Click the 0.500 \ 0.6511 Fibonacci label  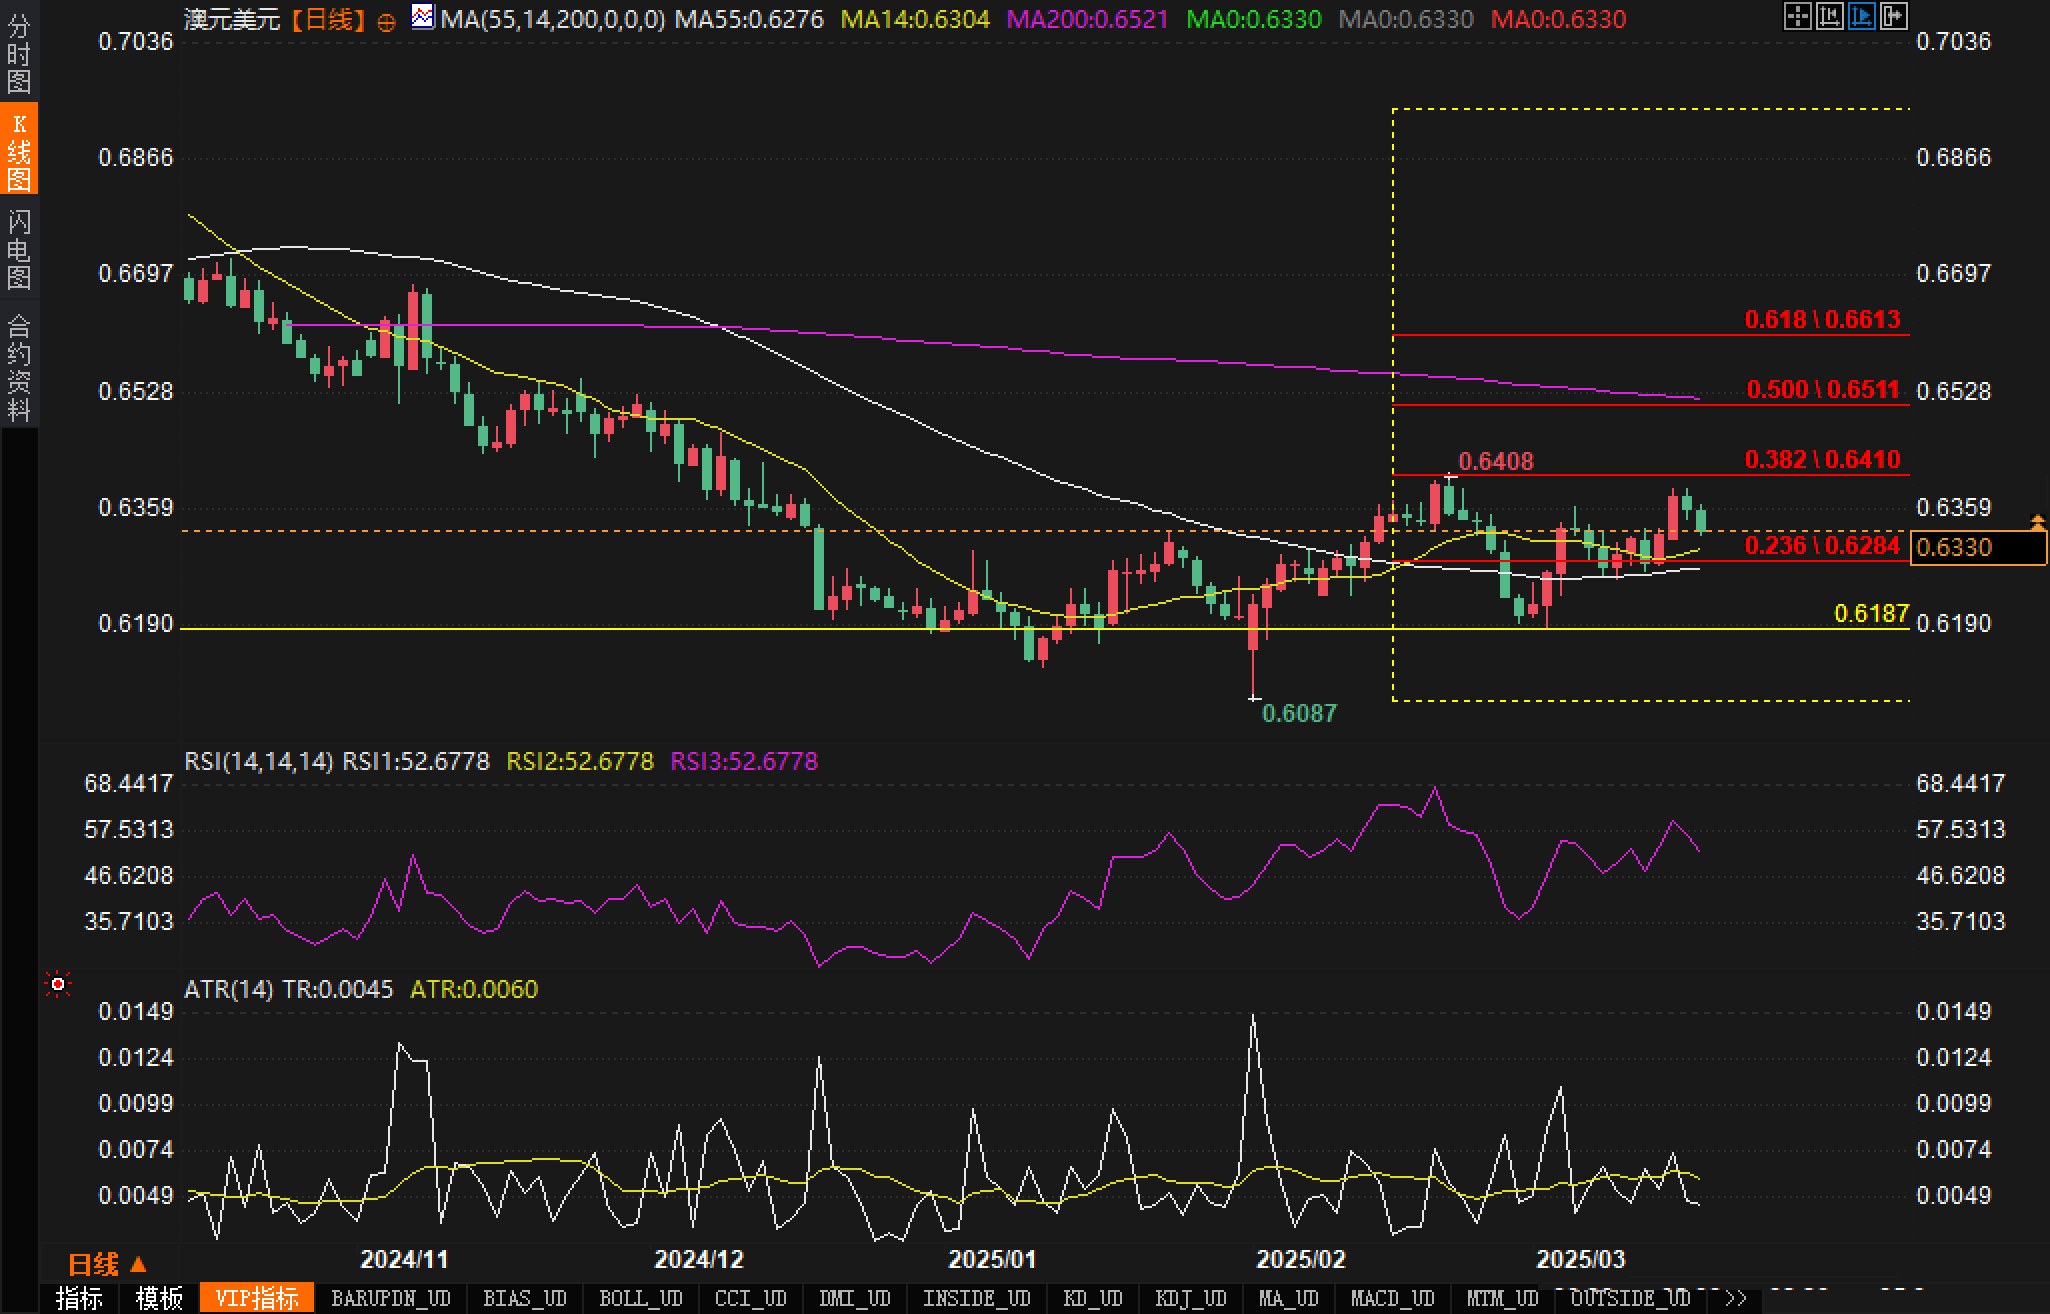1822,389
